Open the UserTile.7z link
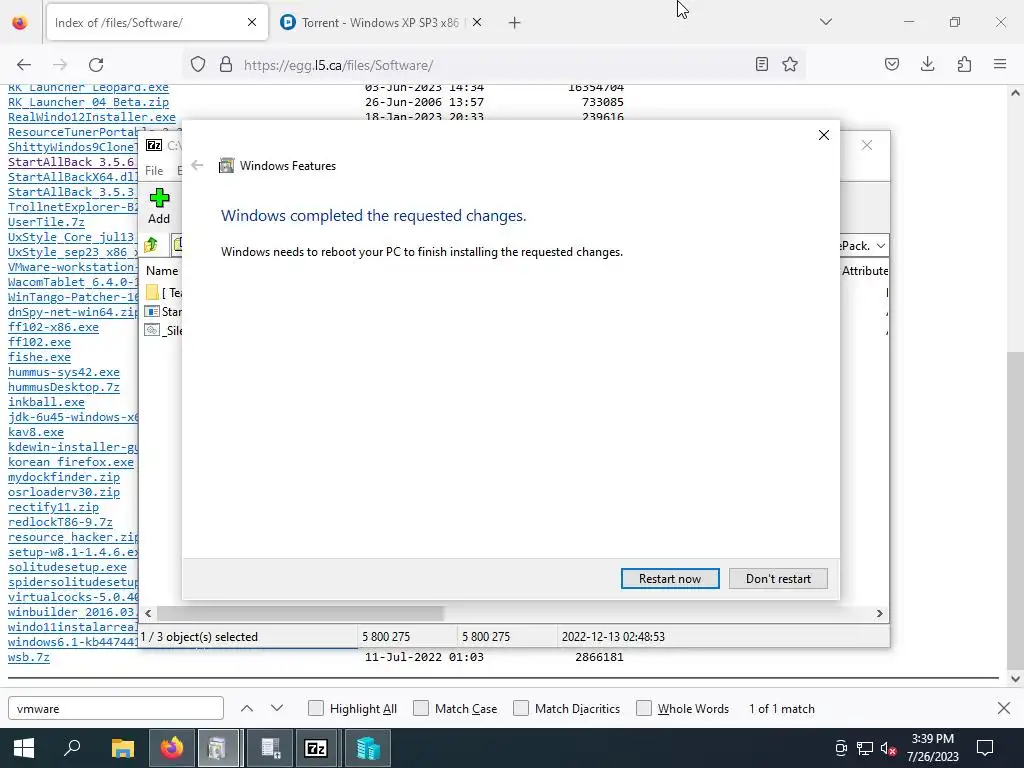The height and width of the screenshot is (768, 1024). 46,222
